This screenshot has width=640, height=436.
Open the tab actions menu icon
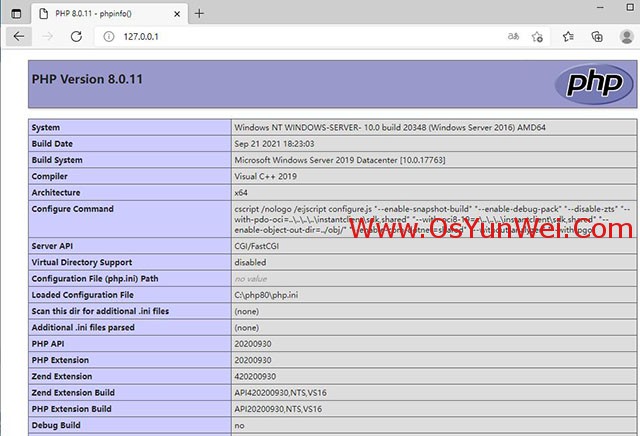pos(16,14)
